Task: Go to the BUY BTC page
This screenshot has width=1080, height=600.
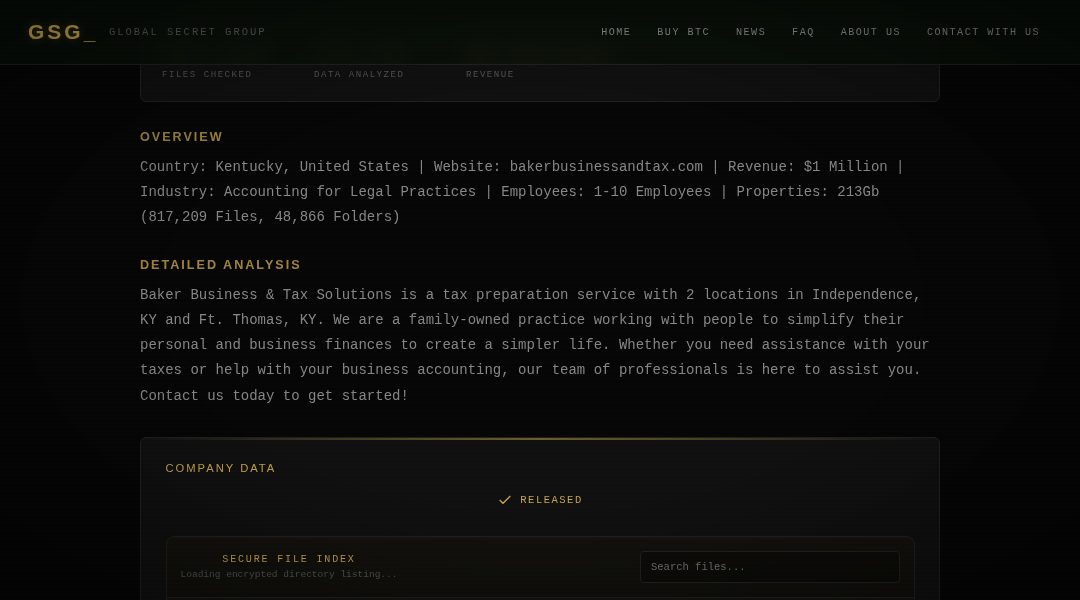Action: tap(683, 32)
